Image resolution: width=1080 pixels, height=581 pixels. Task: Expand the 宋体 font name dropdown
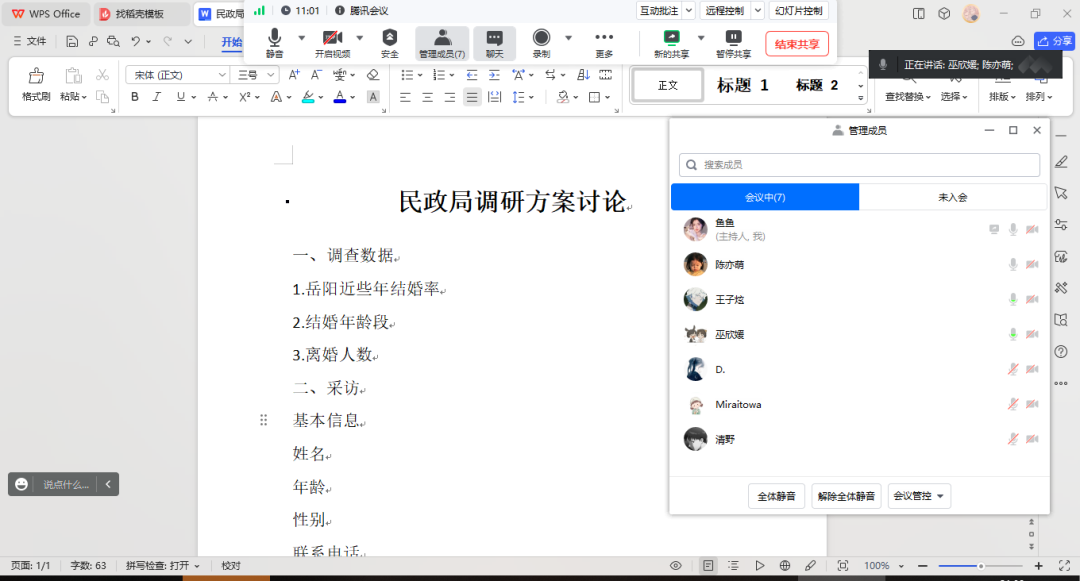(222, 75)
